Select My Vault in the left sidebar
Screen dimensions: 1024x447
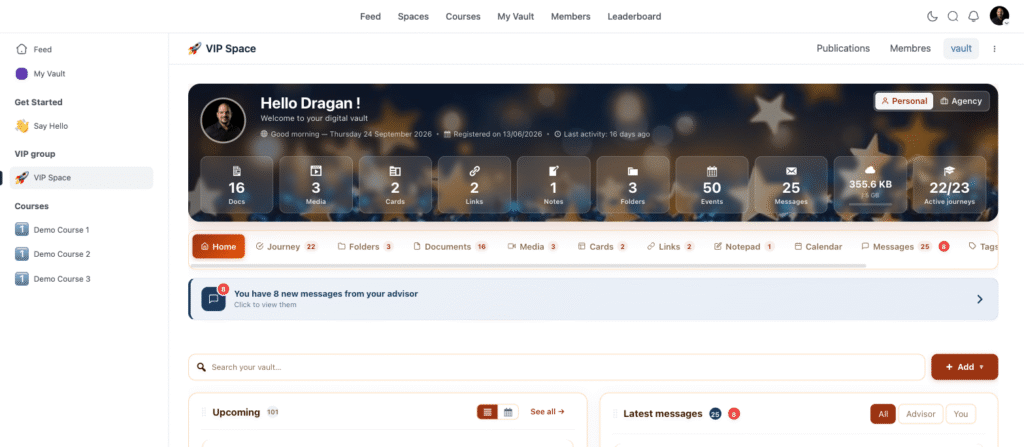[82, 74]
